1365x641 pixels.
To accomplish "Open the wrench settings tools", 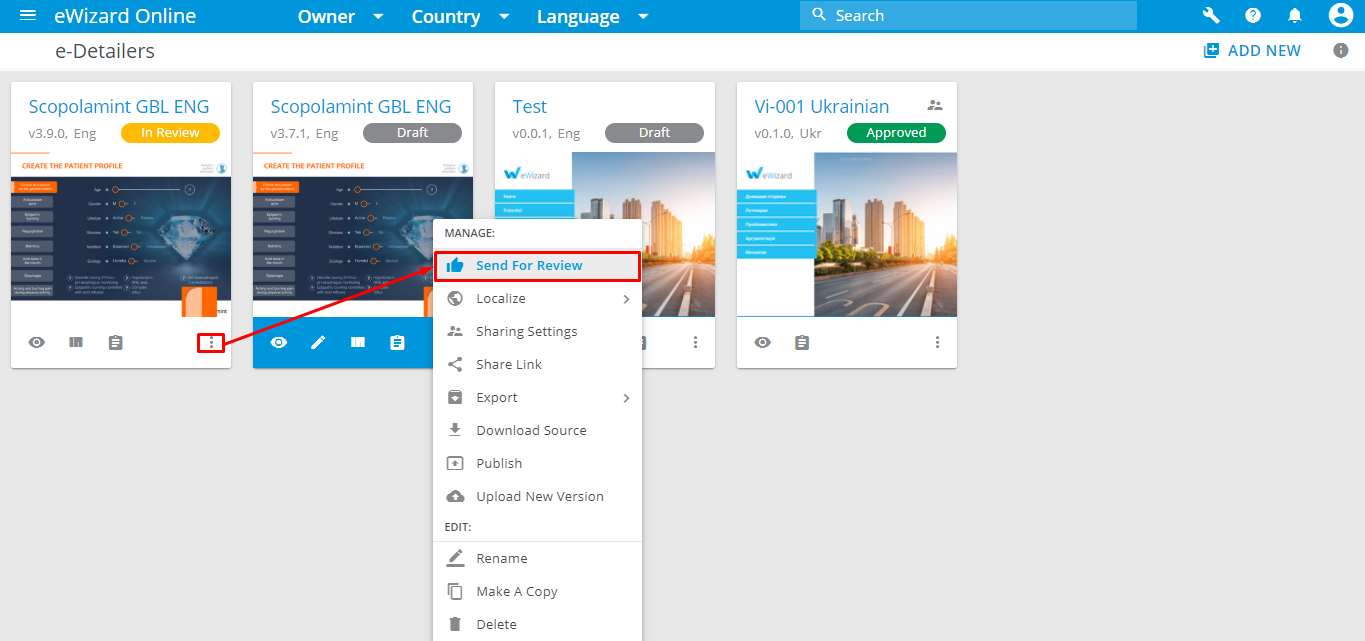I will tap(1211, 16).
